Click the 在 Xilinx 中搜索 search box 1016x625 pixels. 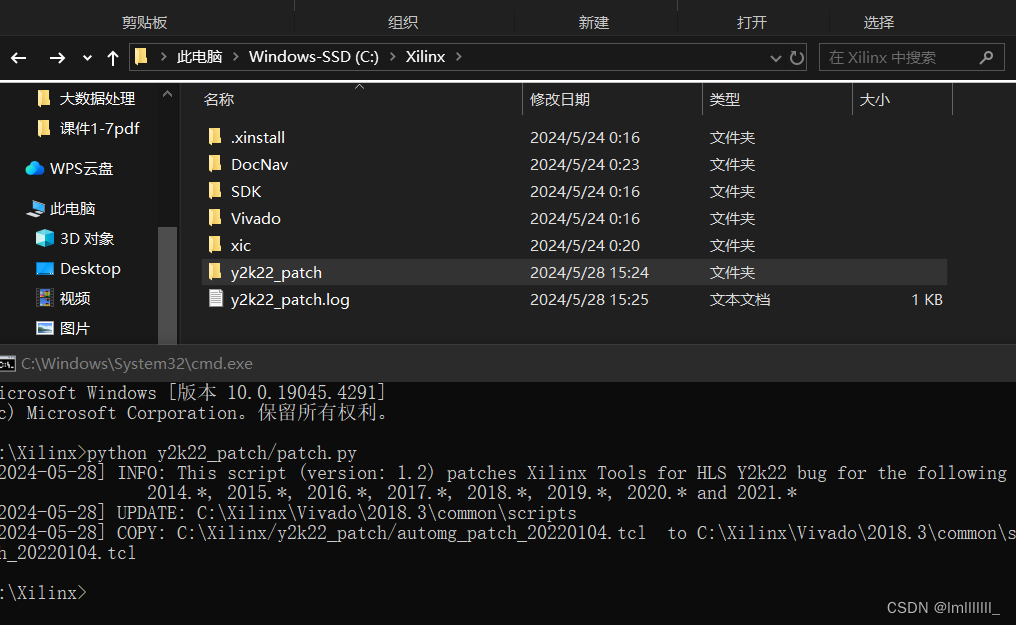coord(912,58)
